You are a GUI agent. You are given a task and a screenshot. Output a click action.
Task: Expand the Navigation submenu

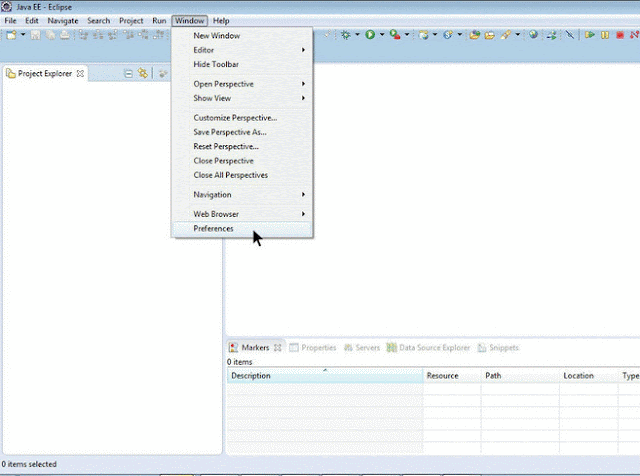point(242,194)
